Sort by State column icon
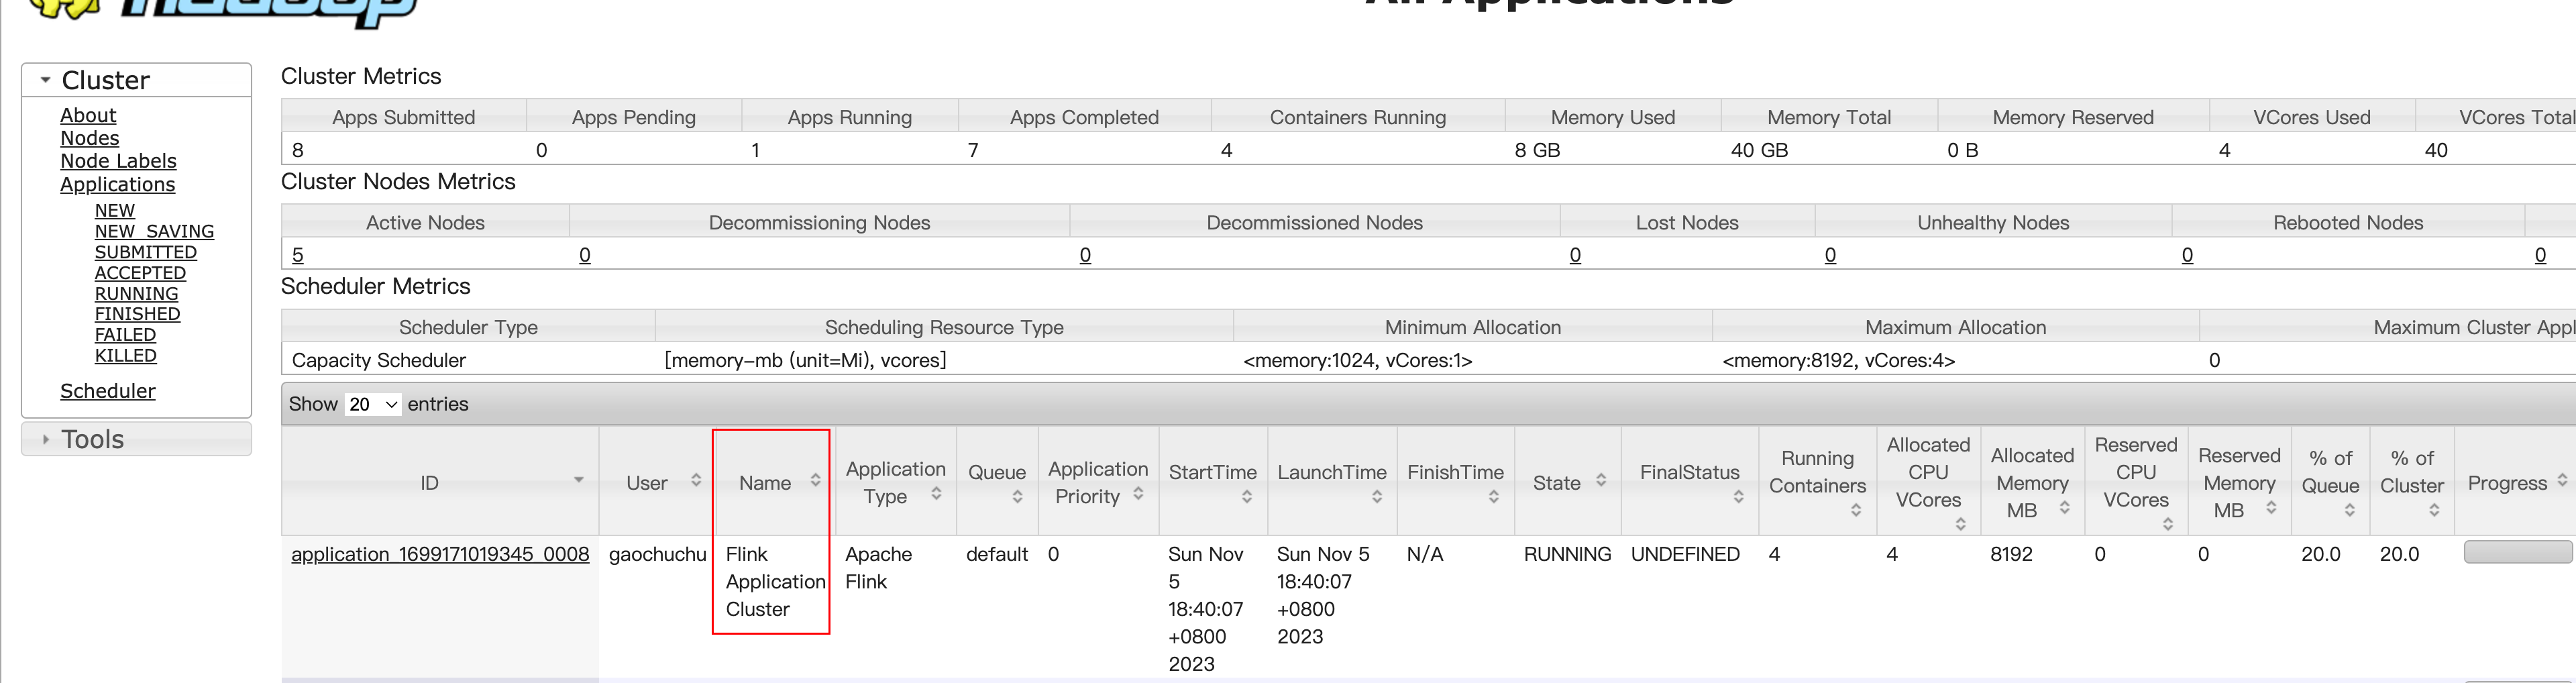 (1601, 481)
